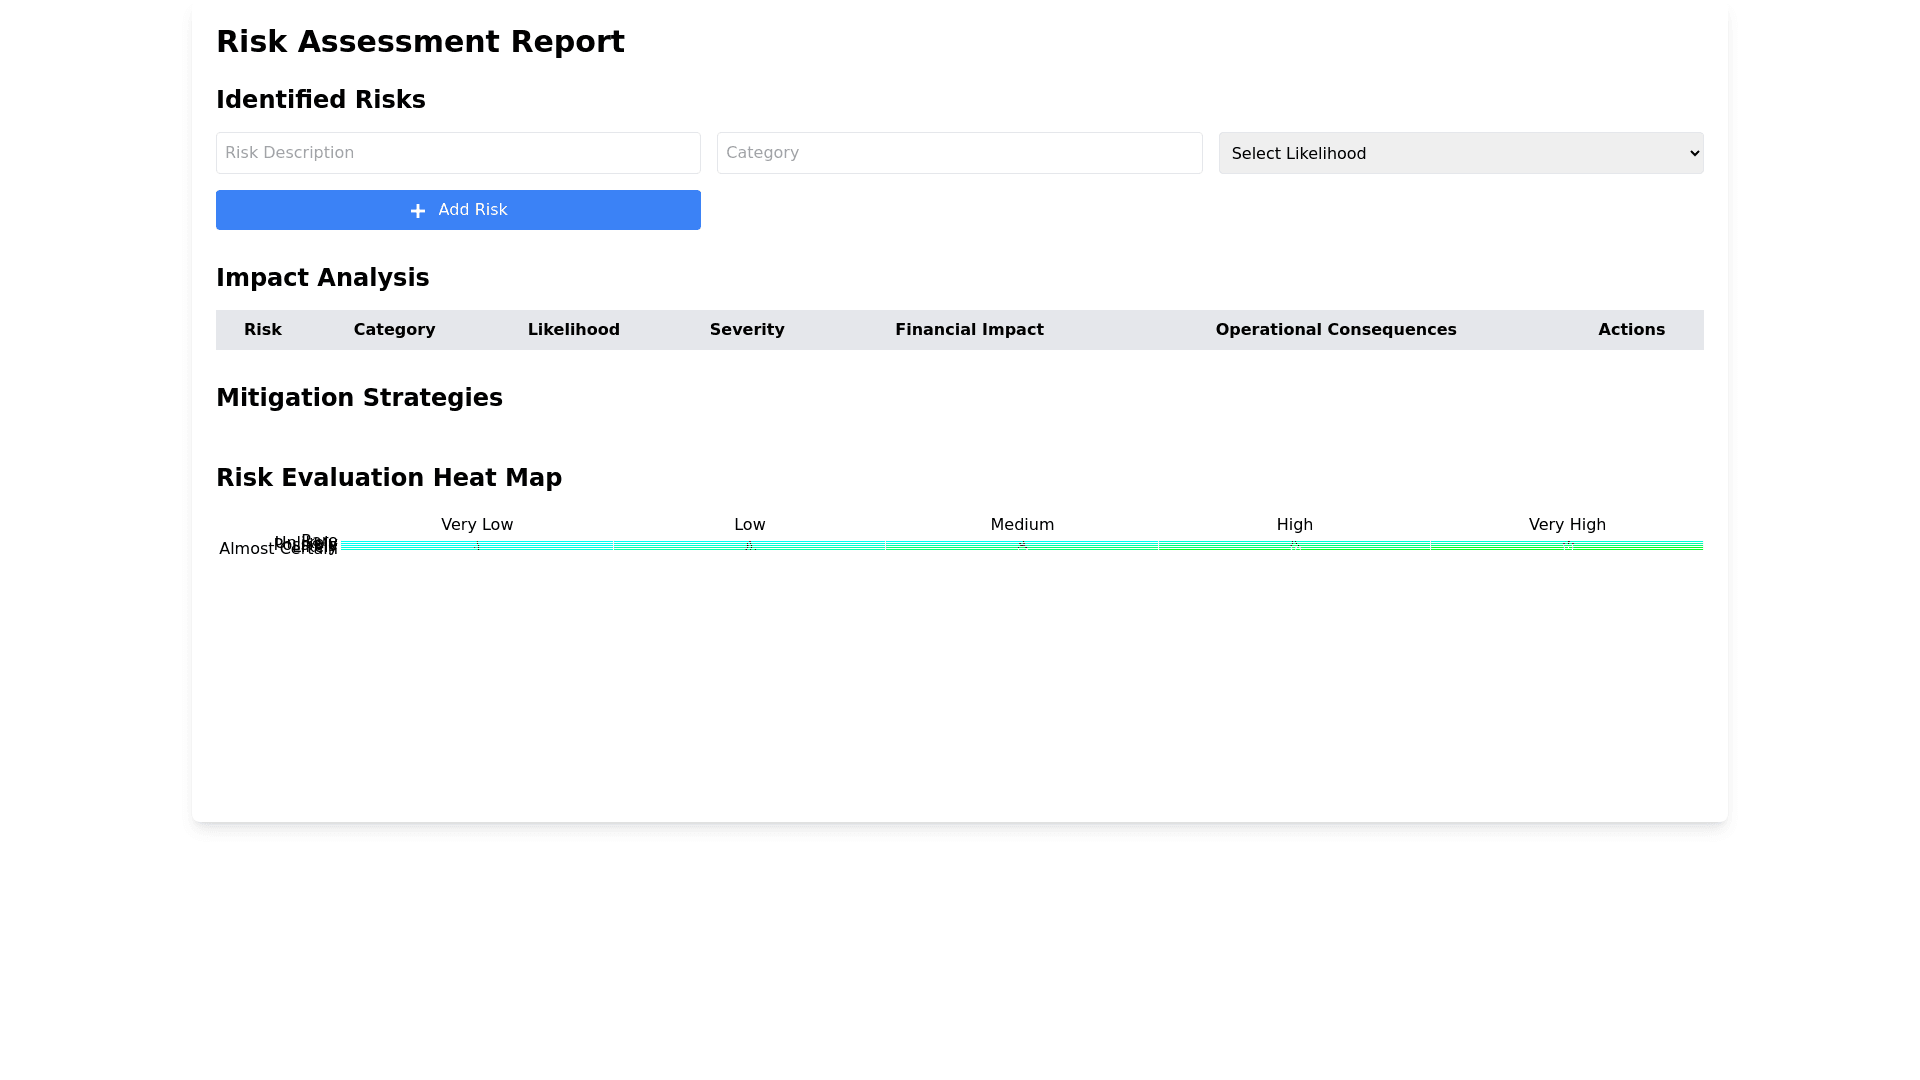1920x1080 pixels.
Task: Click the Medium heat map column label
Action: click(x=1022, y=525)
